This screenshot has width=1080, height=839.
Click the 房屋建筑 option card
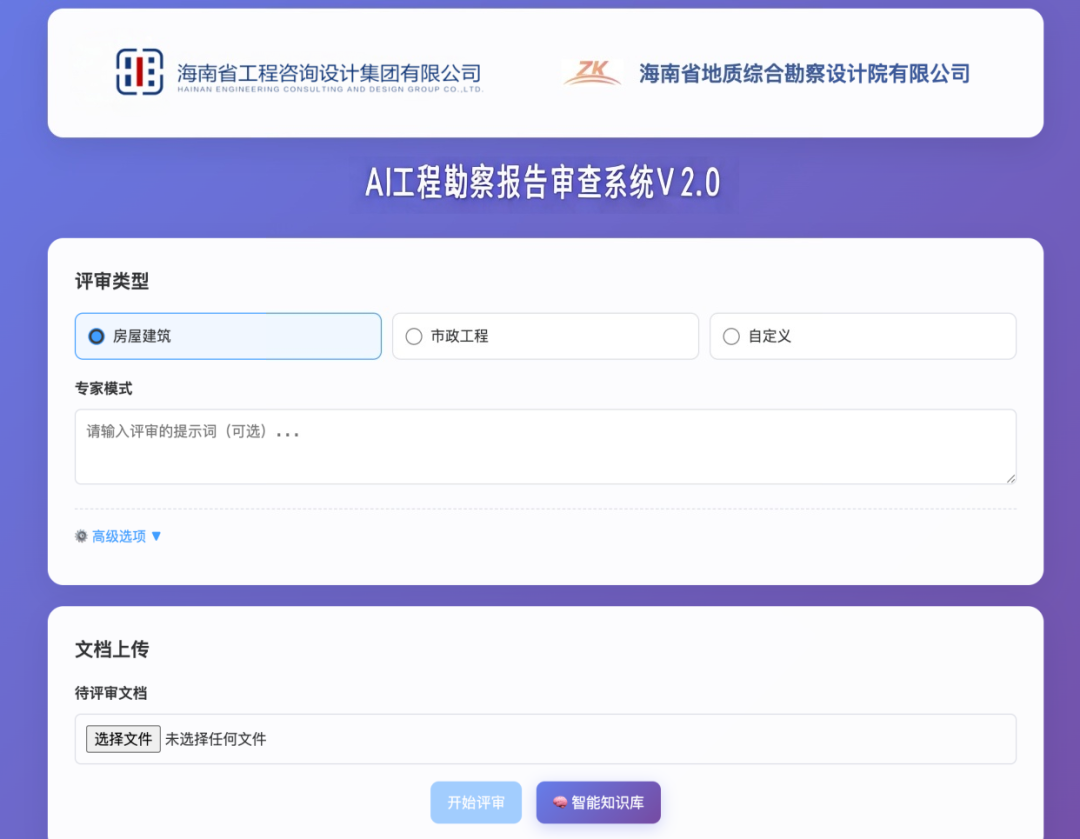pos(228,336)
